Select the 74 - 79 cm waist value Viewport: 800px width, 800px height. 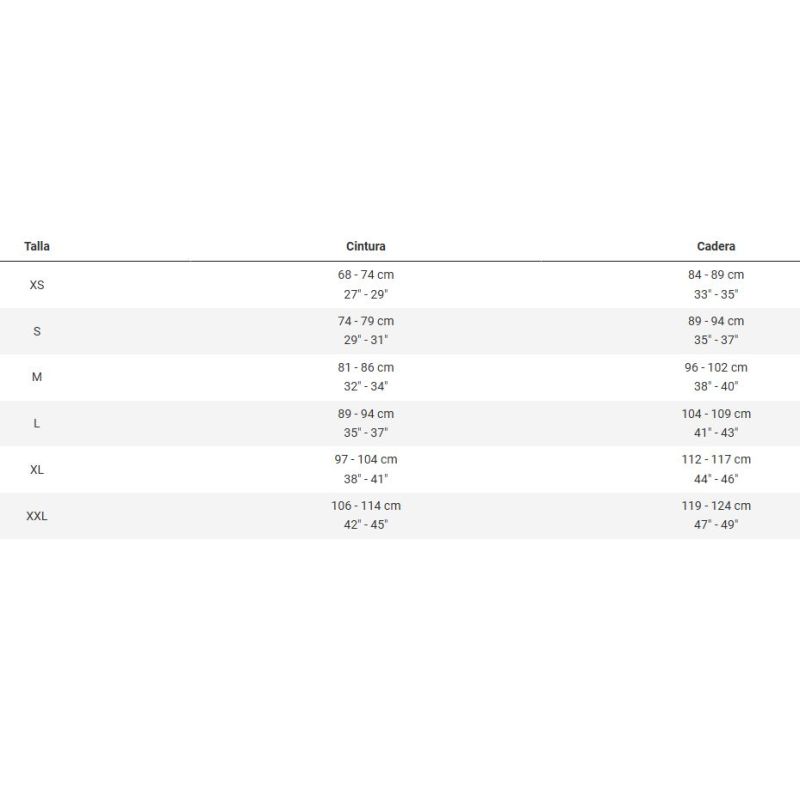point(366,321)
